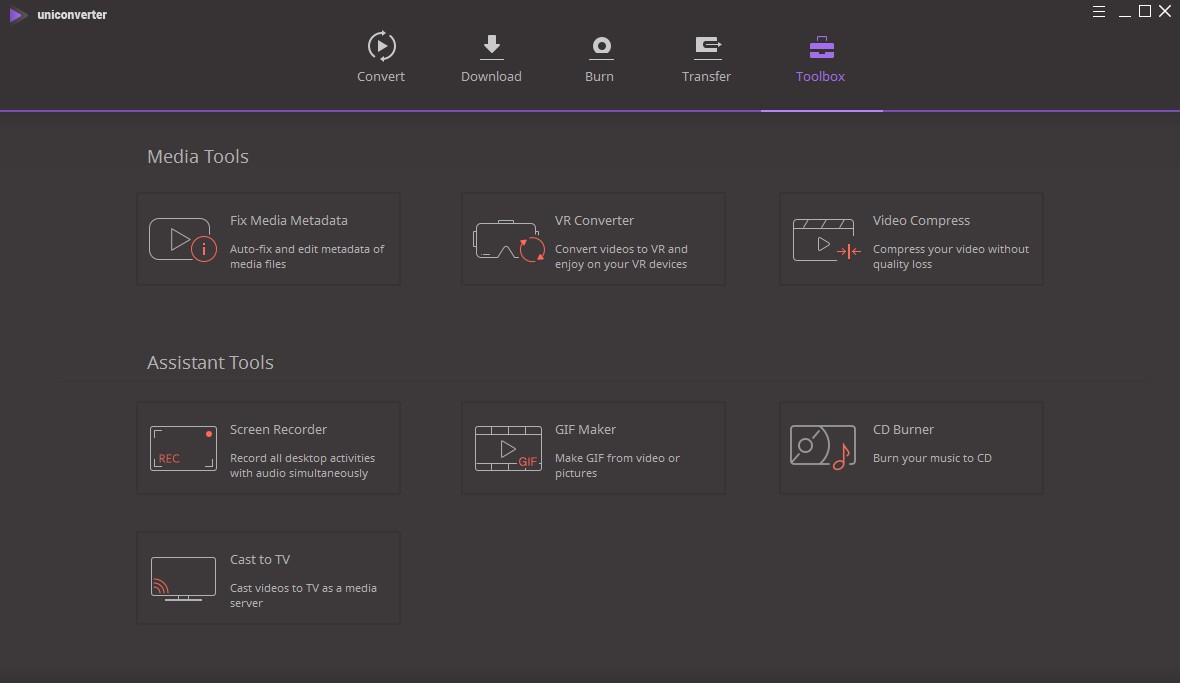The height and width of the screenshot is (683, 1180).
Task: Select the Toolbox briefcase icon
Action: (x=821, y=47)
